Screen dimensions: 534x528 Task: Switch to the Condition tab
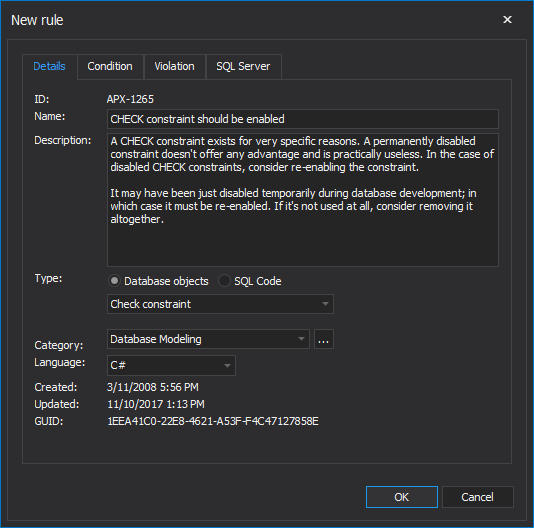pyautogui.click(x=110, y=66)
